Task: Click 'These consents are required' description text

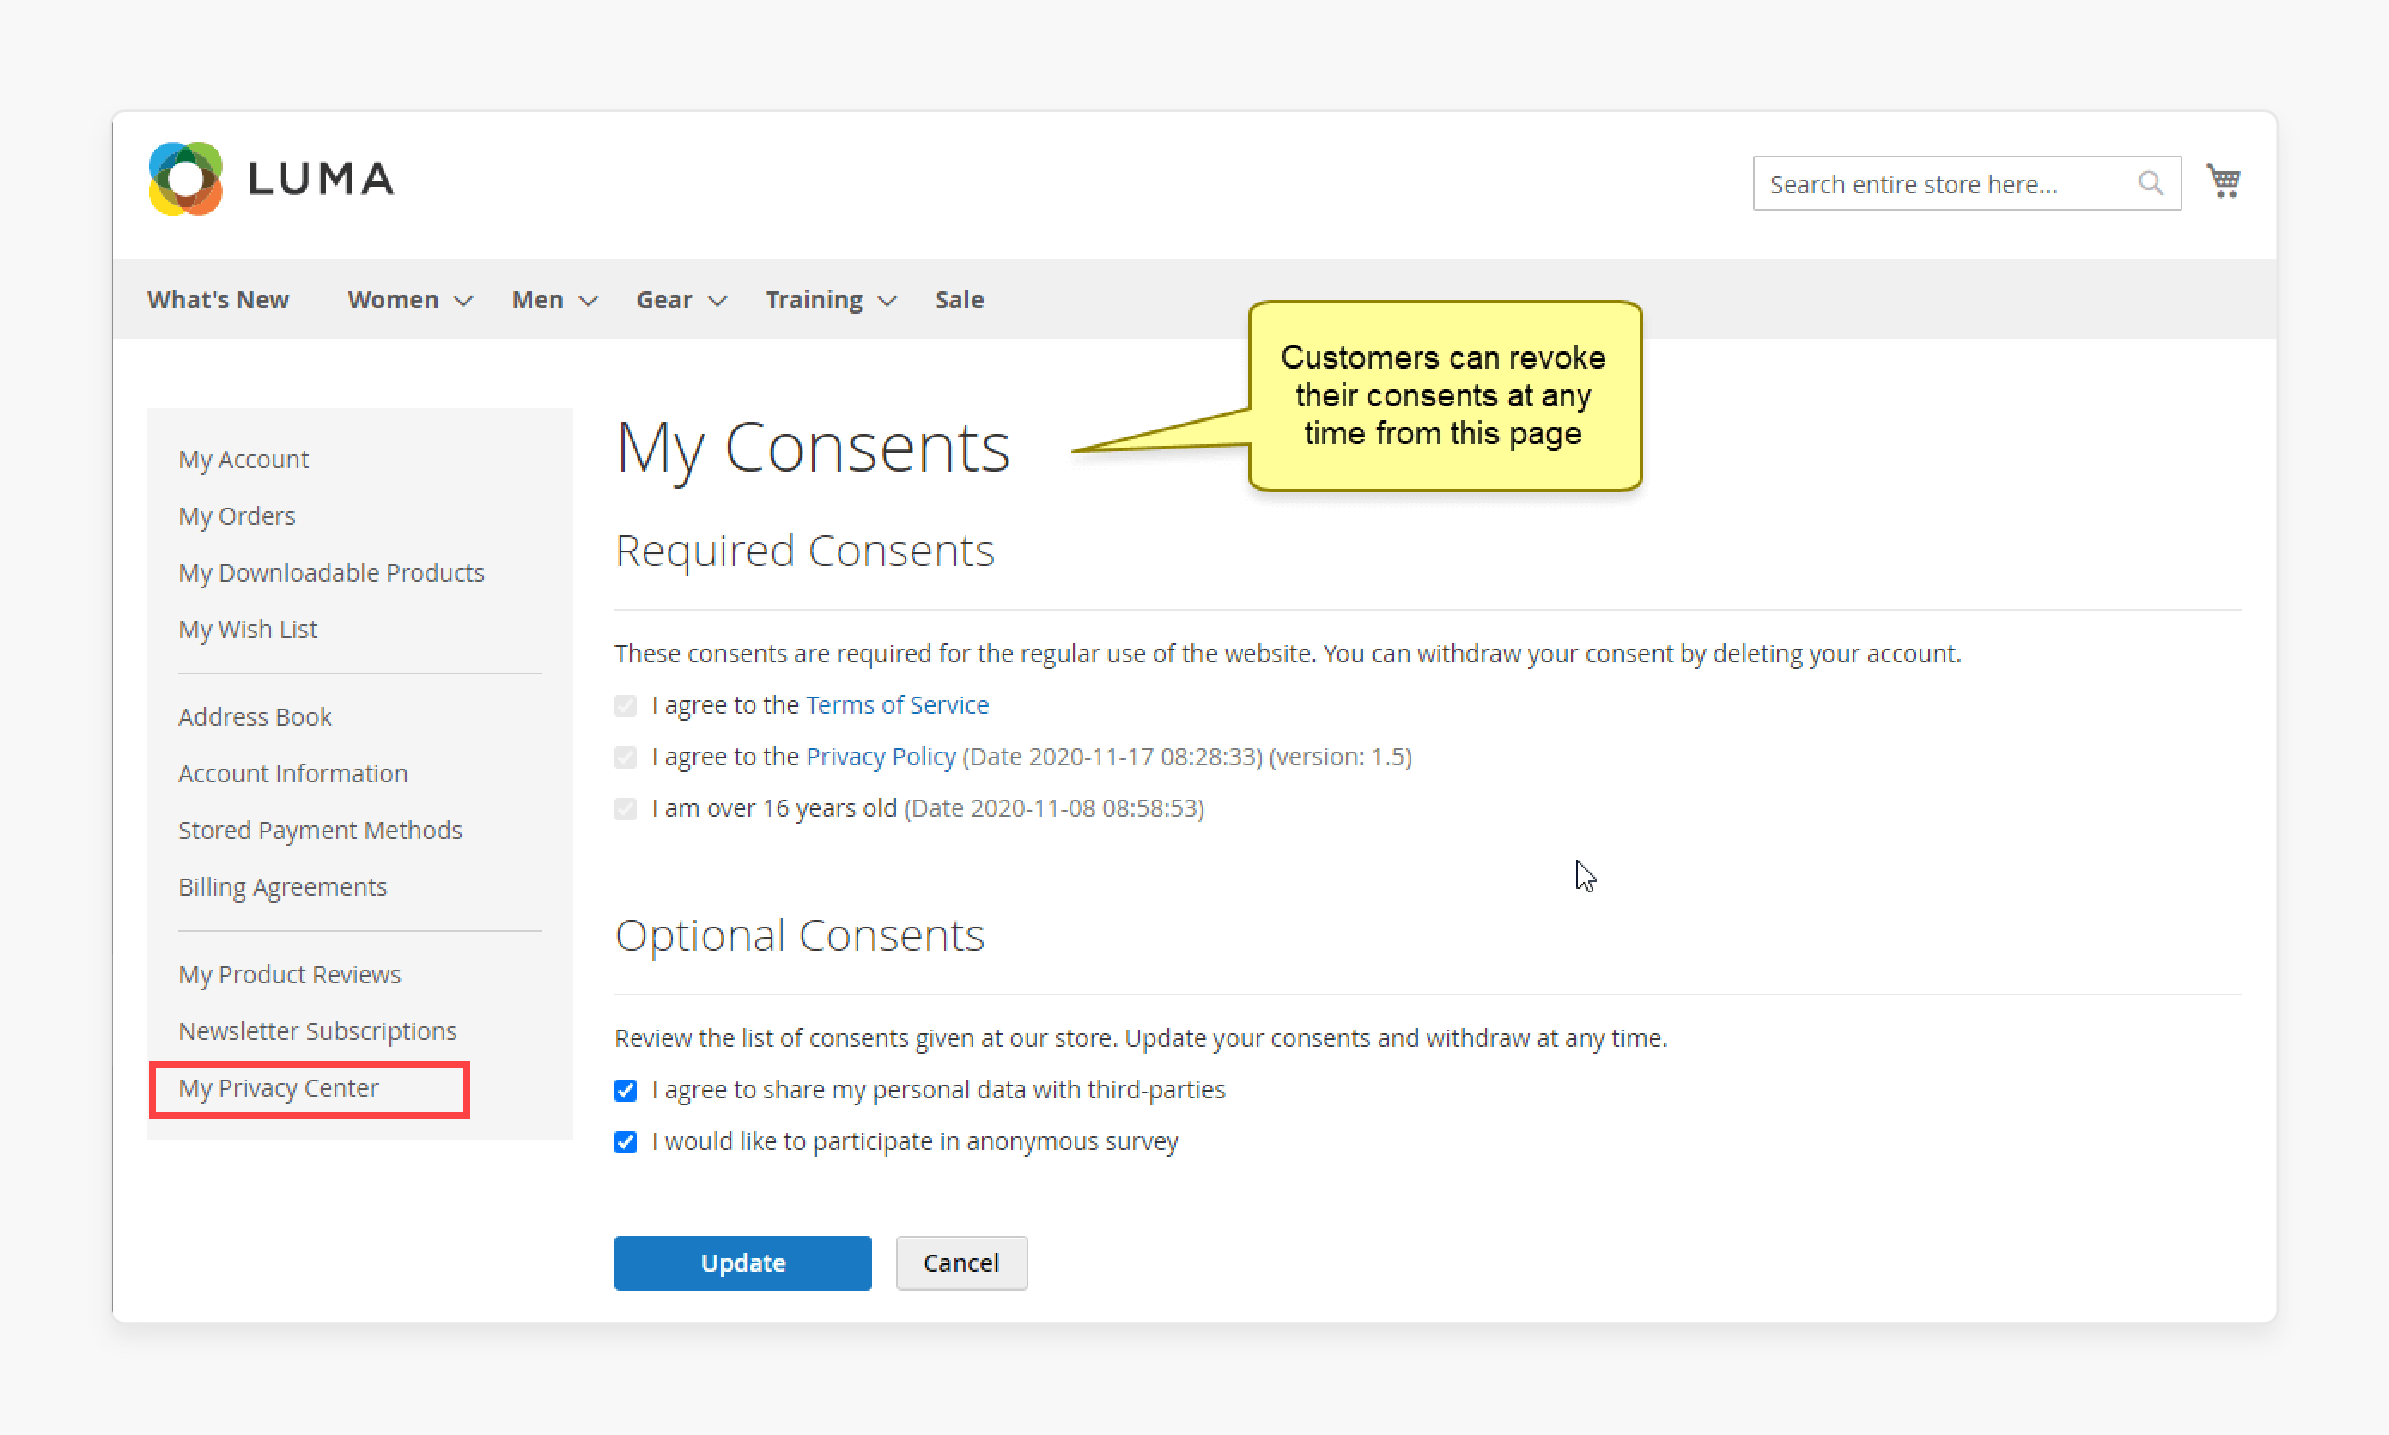Action: [1288, 653]
